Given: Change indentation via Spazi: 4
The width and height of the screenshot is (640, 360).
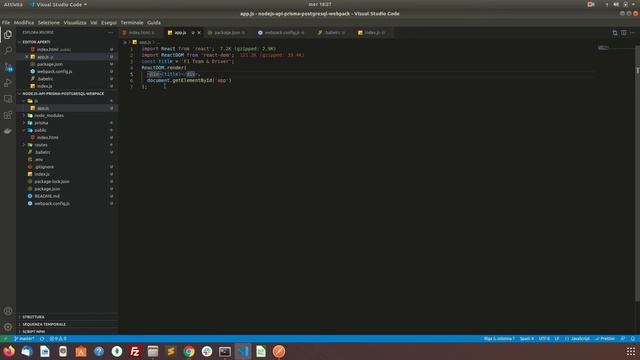Looking at the screenshot, I should pyautogui.click(x=527, y=339).
